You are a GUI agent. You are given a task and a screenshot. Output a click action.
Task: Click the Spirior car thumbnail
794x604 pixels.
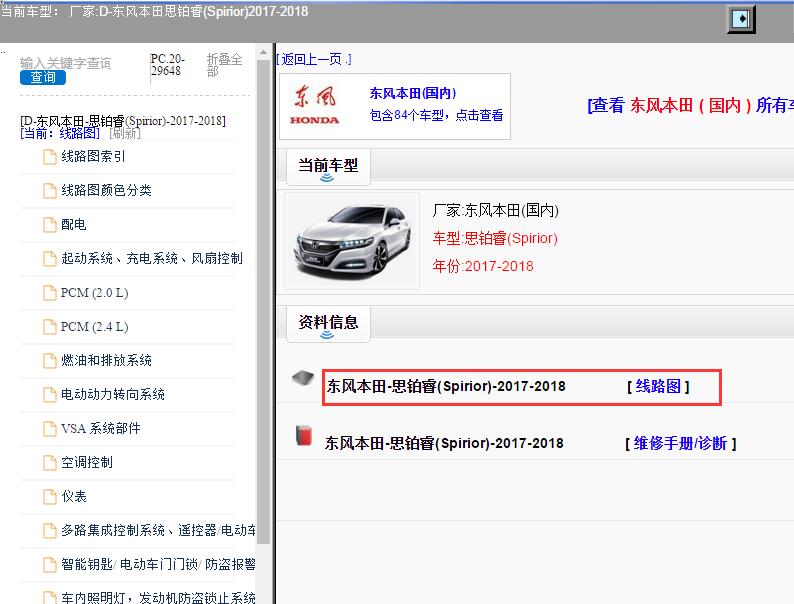(352, 241)
